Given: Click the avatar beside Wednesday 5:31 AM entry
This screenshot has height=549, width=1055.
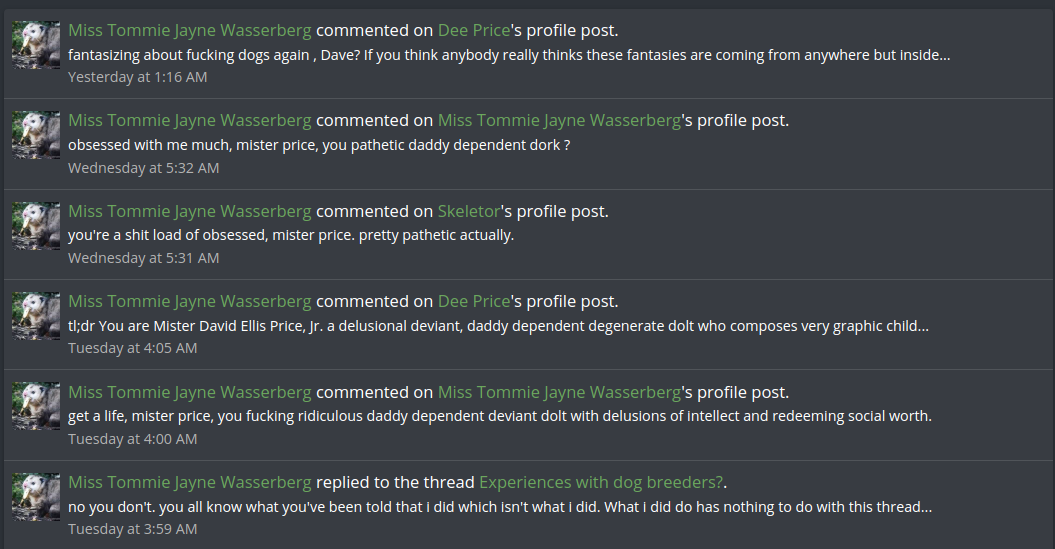Looking at the screenshot, I should [36, 225].
